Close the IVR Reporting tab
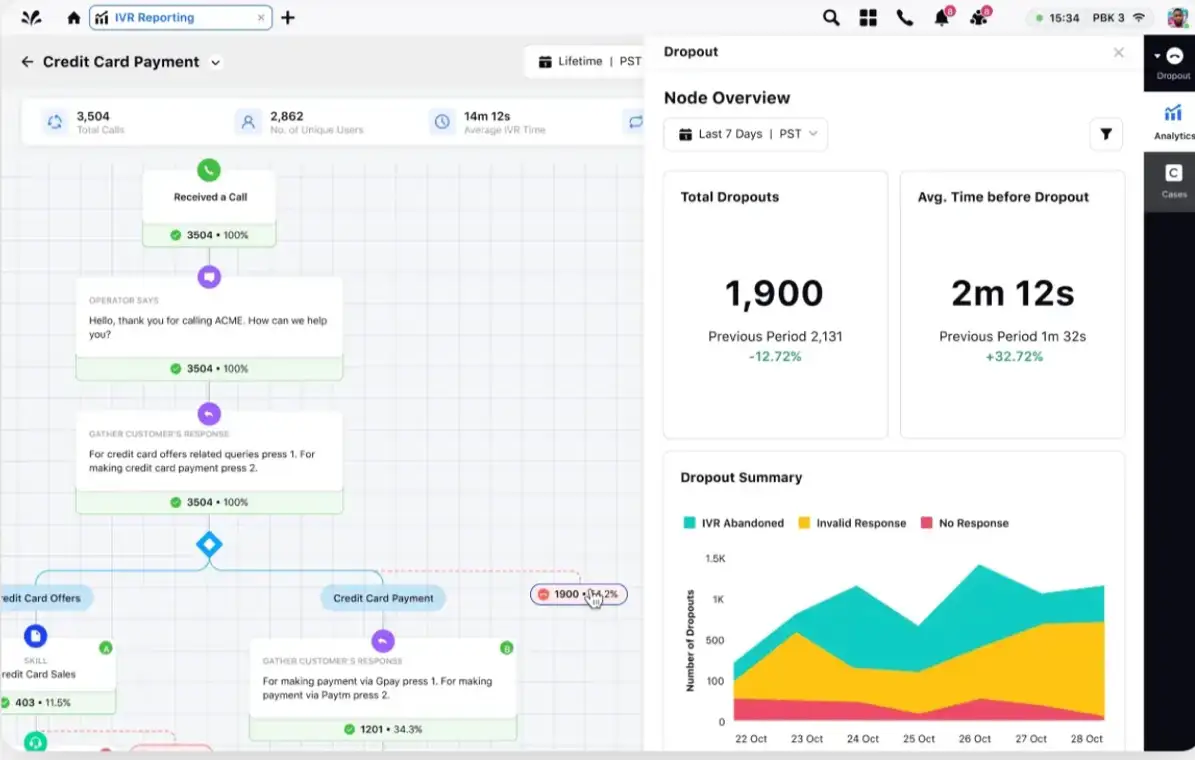This screenshot has width=1195, height=760. click(261, 18)
